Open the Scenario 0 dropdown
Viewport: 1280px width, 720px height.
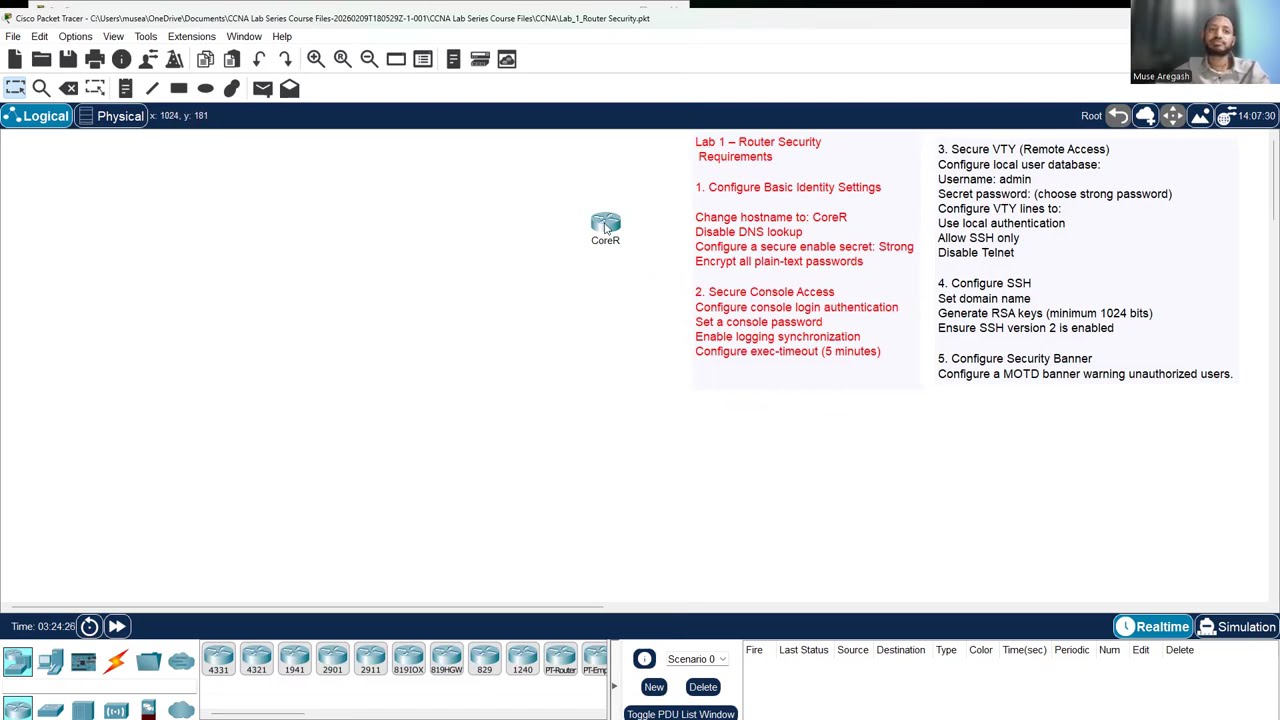click(x=696, y=659)
